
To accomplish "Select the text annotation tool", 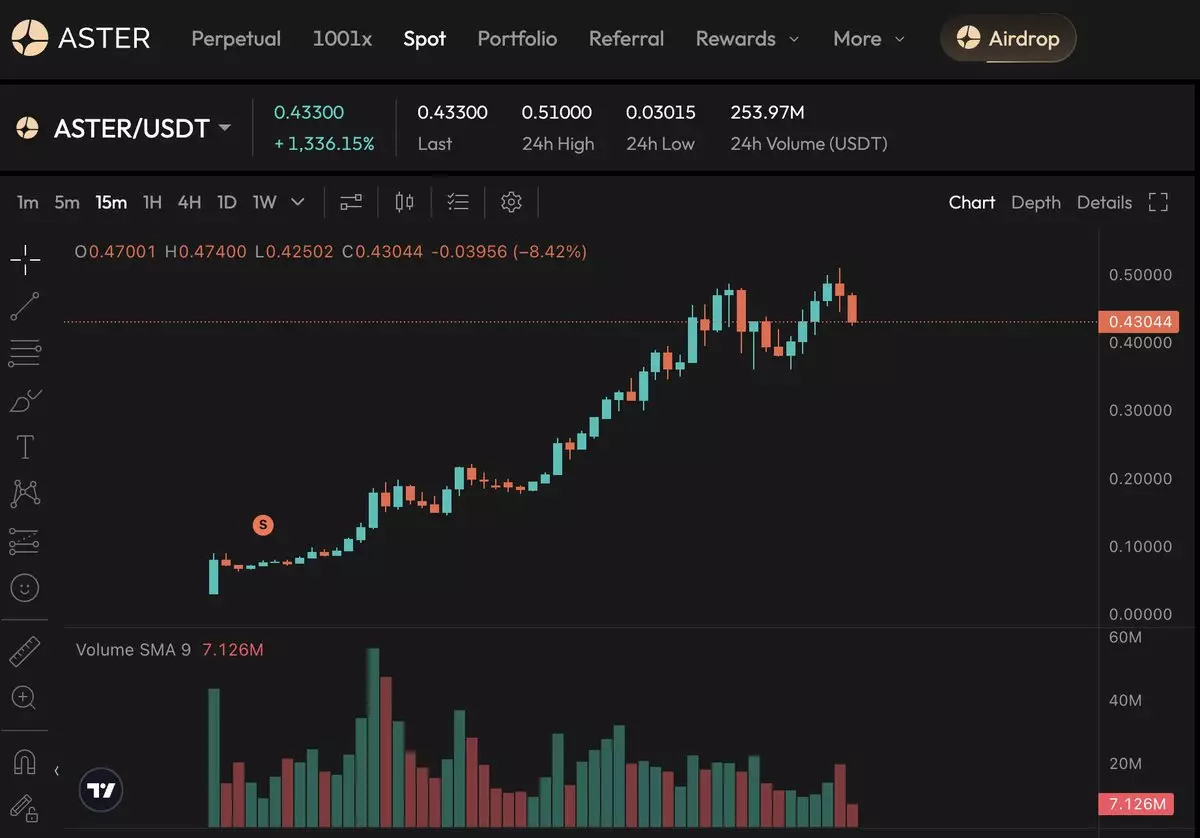I will 26,447.
